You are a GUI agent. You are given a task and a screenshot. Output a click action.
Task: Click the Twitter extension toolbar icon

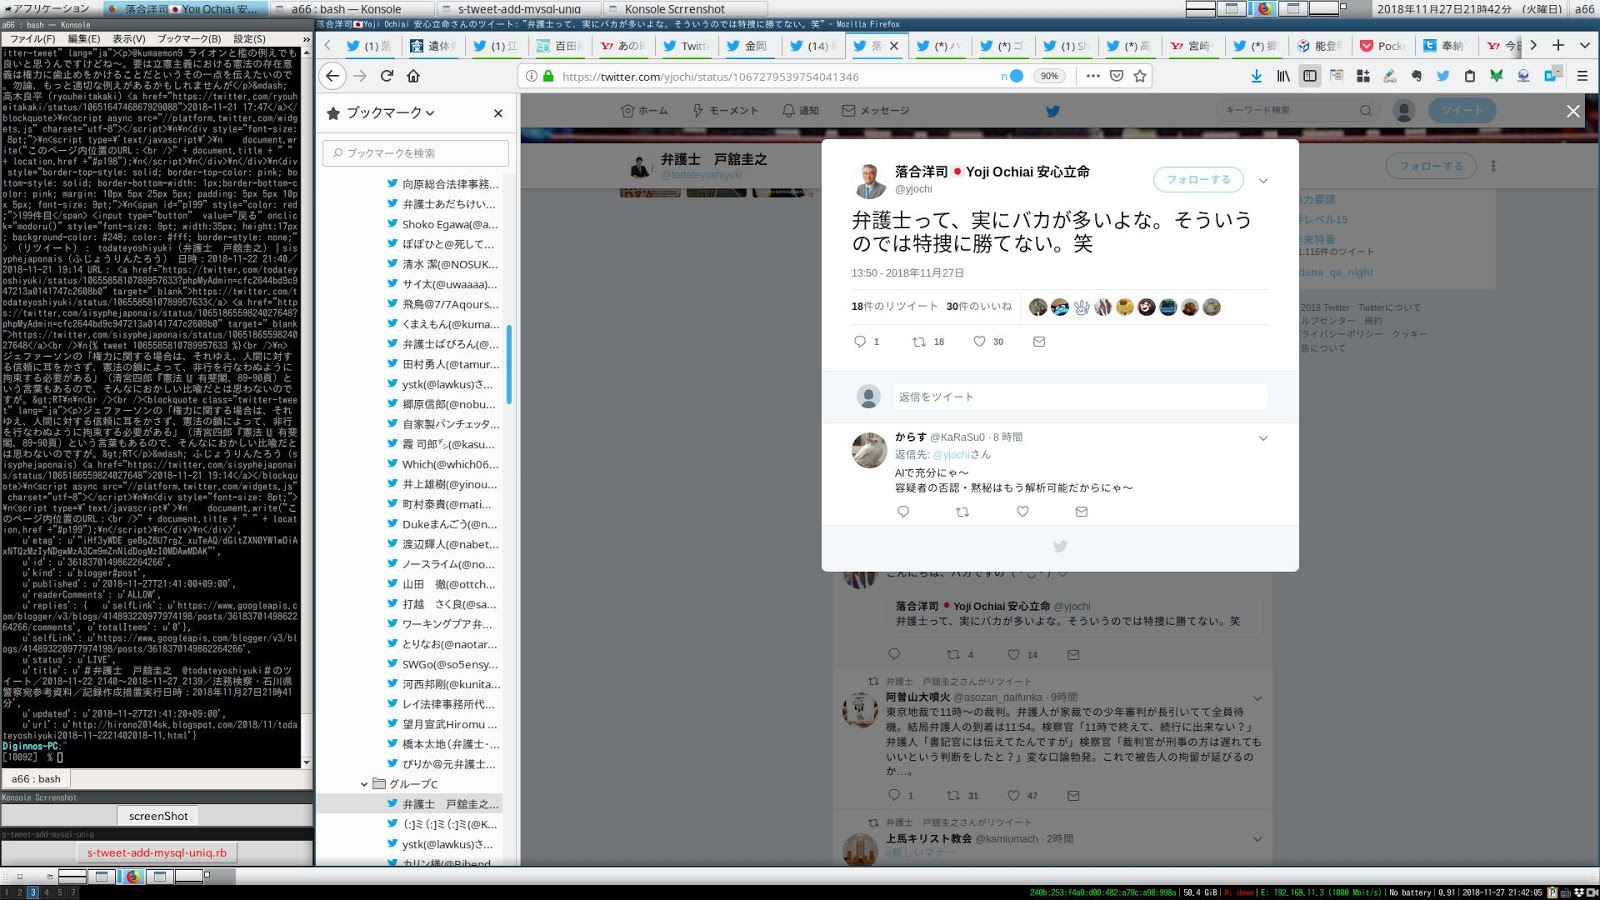[x=1442, y=76]
